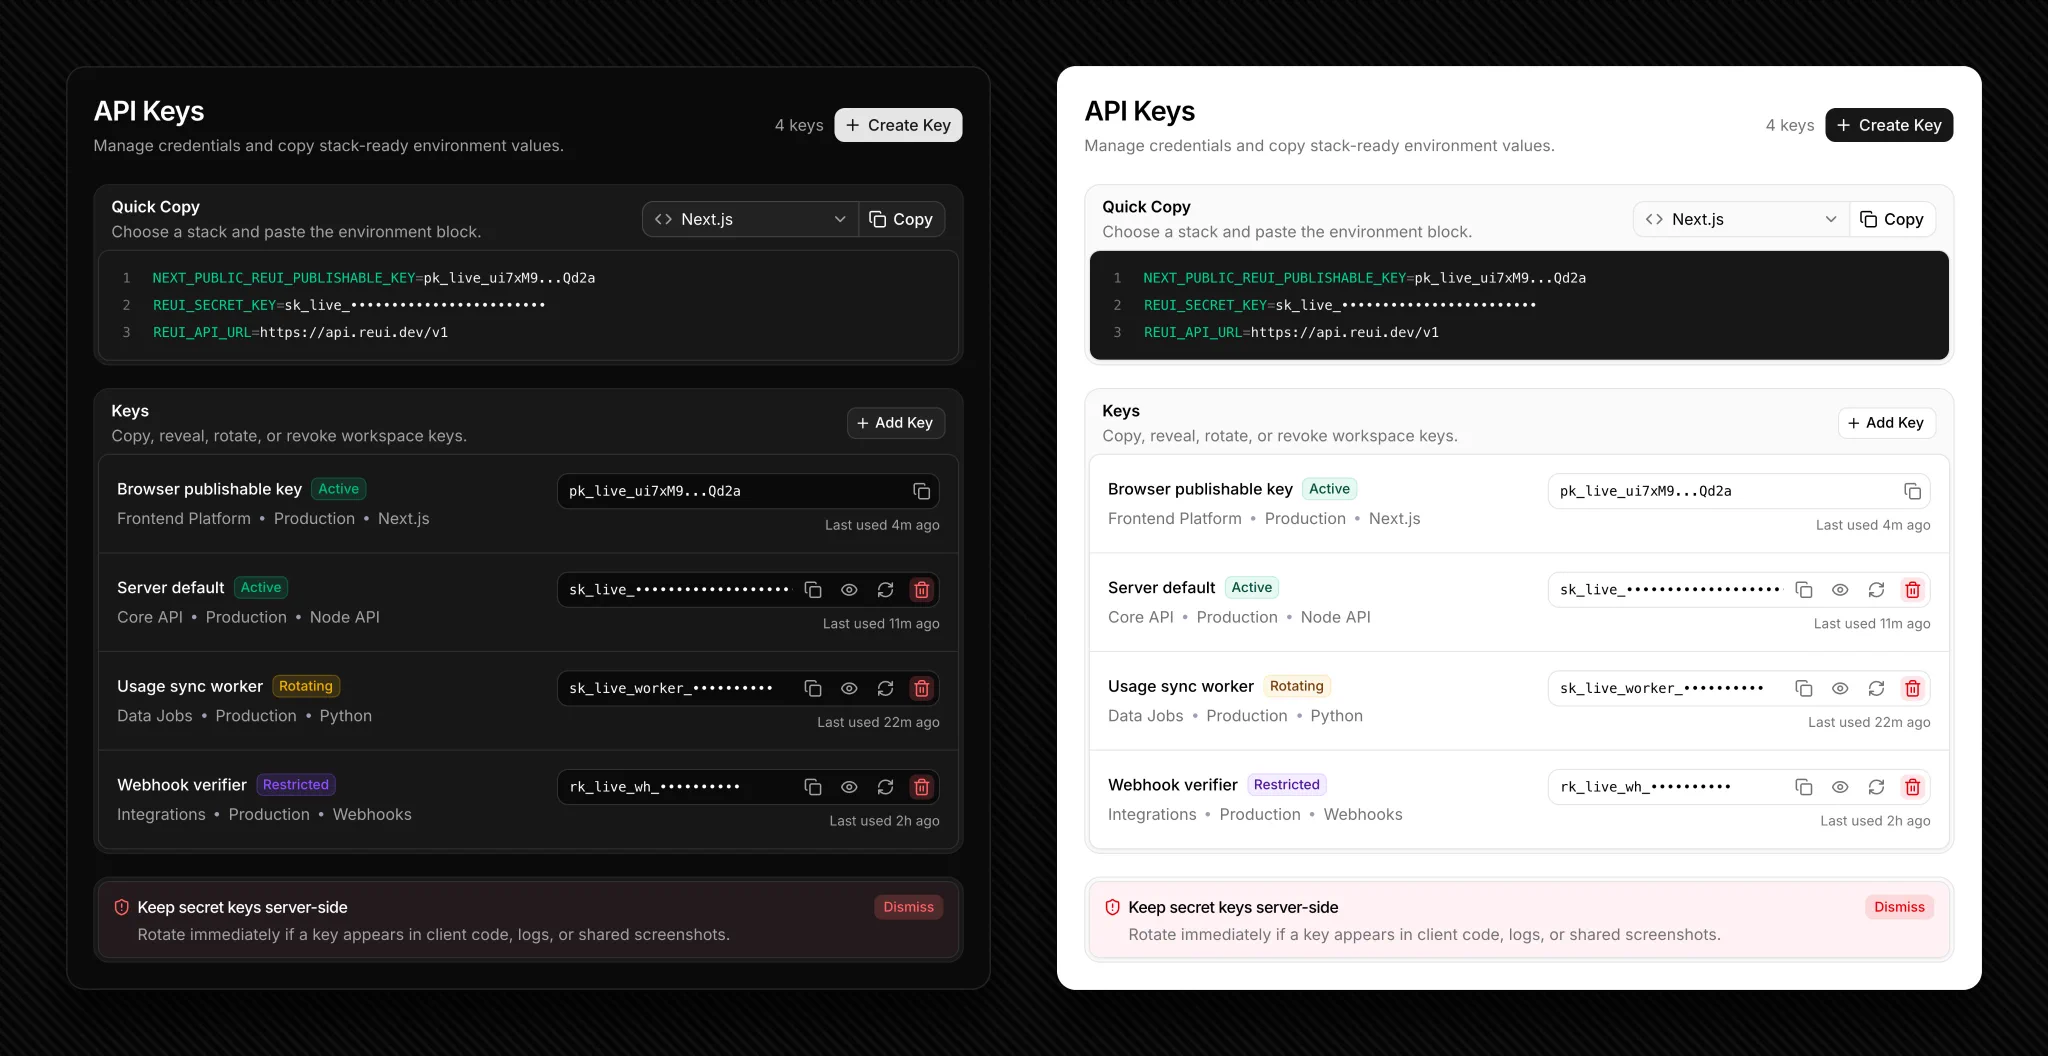2048x1056 pixels.
Task: Click REUI_SECRET_KEY line in light panel code block
Action: 1339,305
